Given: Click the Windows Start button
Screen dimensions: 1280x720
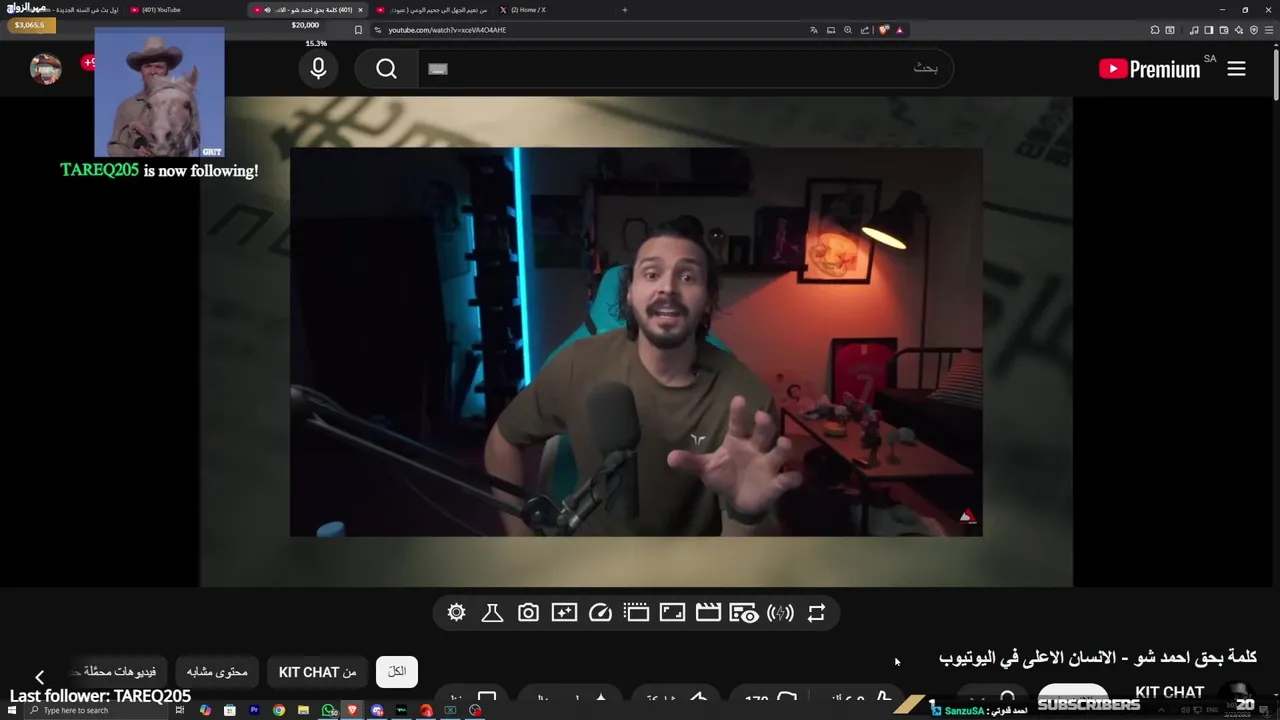Looking at the screenshot, I should click(x=10, y=710).
